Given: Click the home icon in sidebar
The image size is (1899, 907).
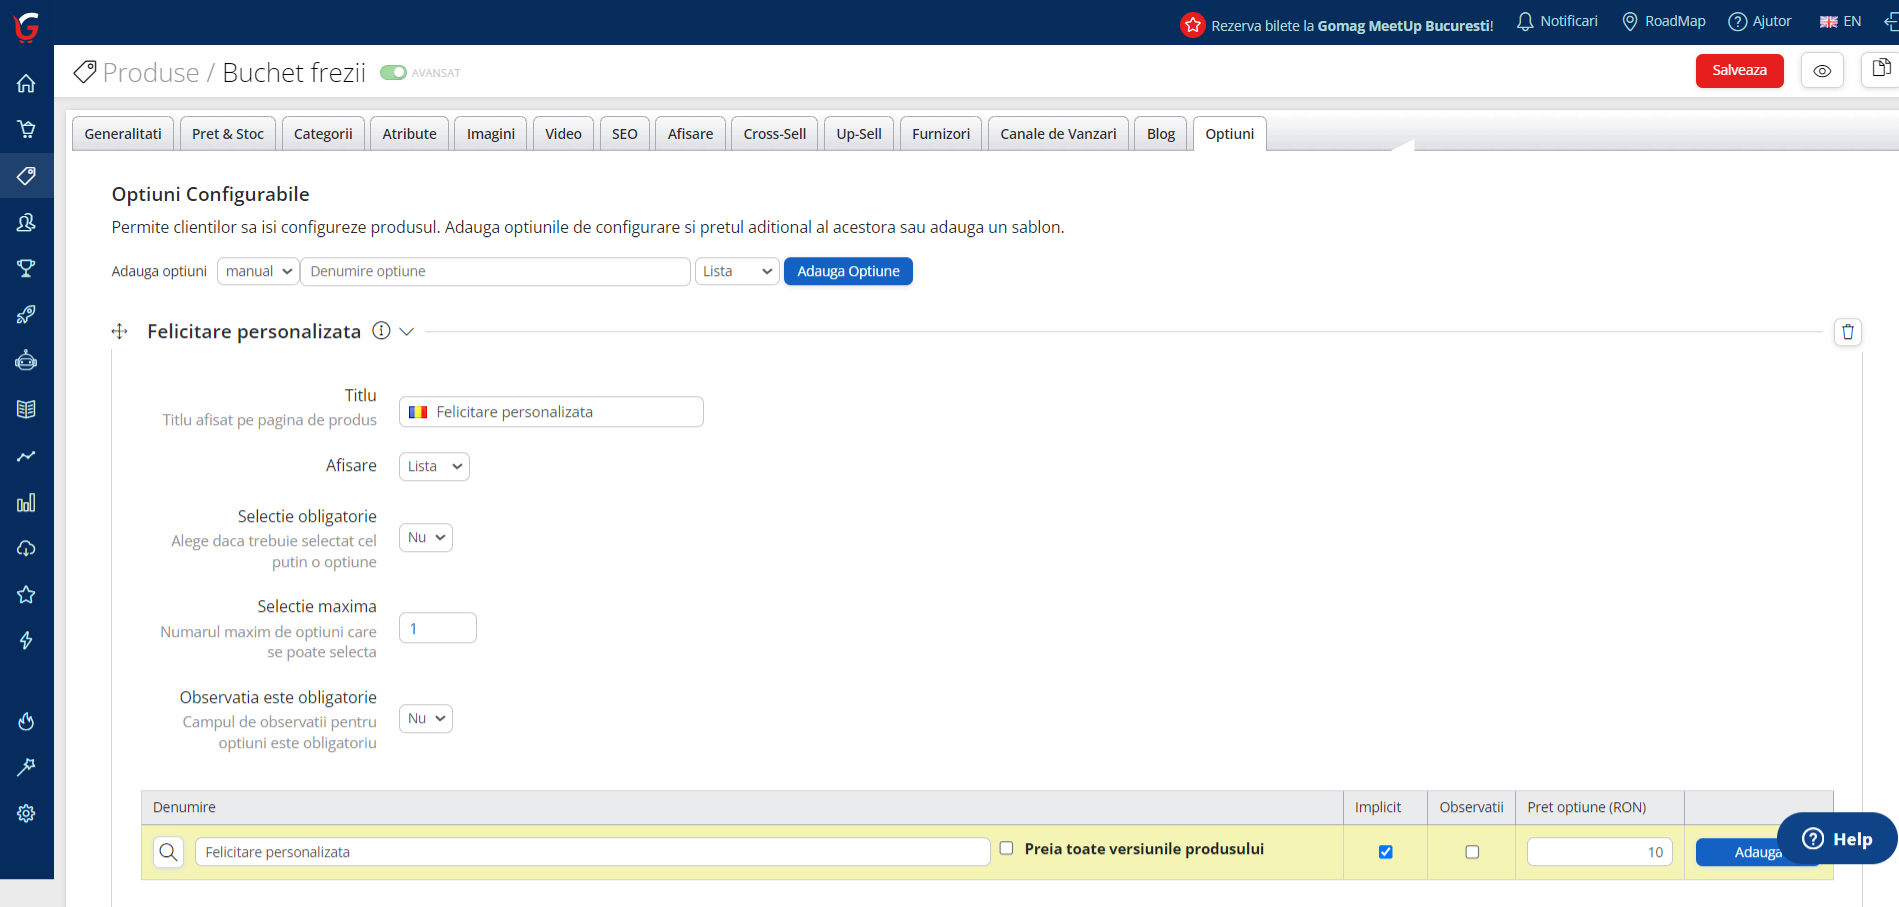Looking at the screenshot, I should [x=26, y=84].
